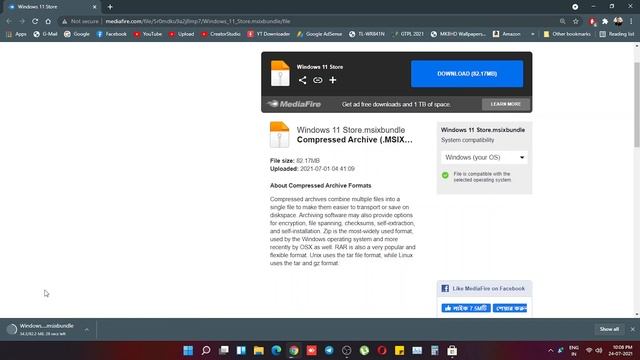Open the TL-WR841N bookmark
Screen dimensions: 640x360
(x=367, y=34)
